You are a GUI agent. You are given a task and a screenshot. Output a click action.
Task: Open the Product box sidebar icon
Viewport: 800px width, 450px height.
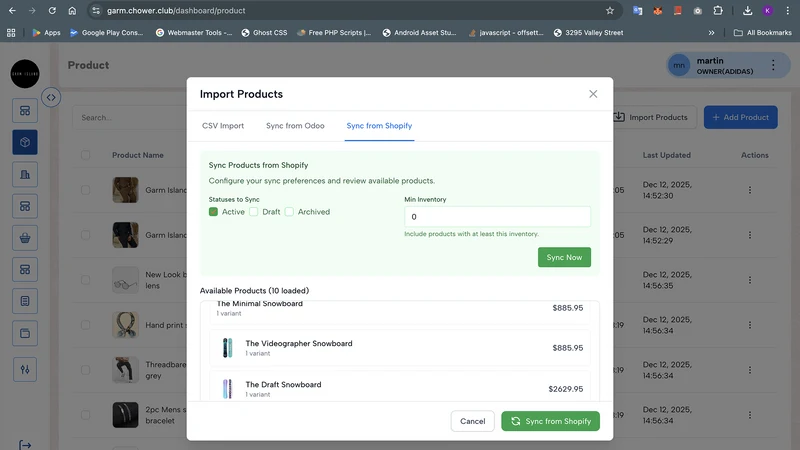(25, 142)
